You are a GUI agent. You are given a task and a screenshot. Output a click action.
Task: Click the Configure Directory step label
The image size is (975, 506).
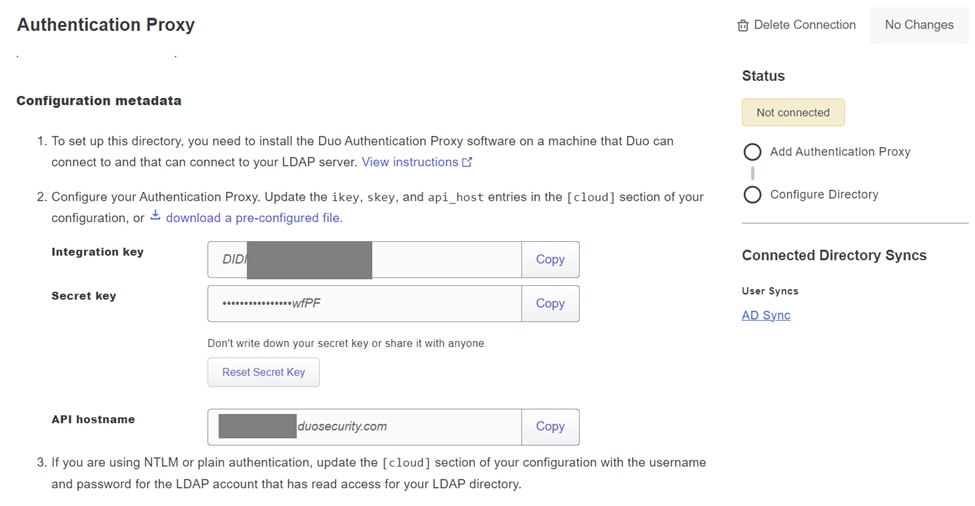pos(824,194)
